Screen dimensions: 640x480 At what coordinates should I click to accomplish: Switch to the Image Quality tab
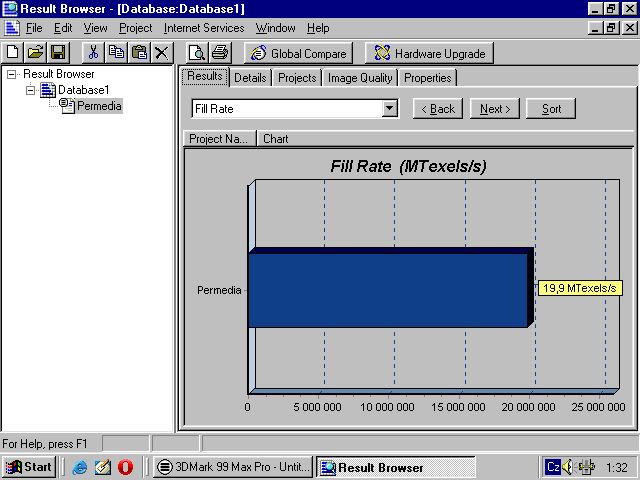pyautogui.click(x=360, y=78)
